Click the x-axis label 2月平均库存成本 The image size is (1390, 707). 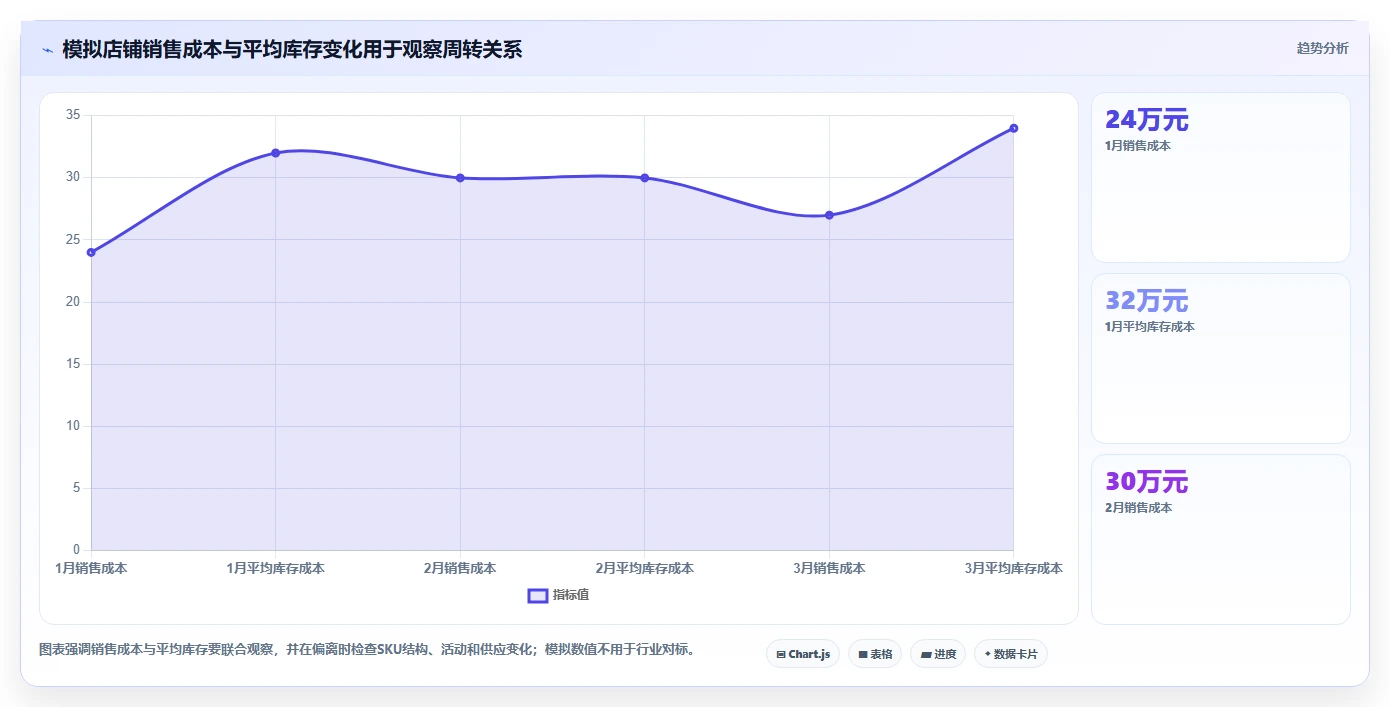644,568
